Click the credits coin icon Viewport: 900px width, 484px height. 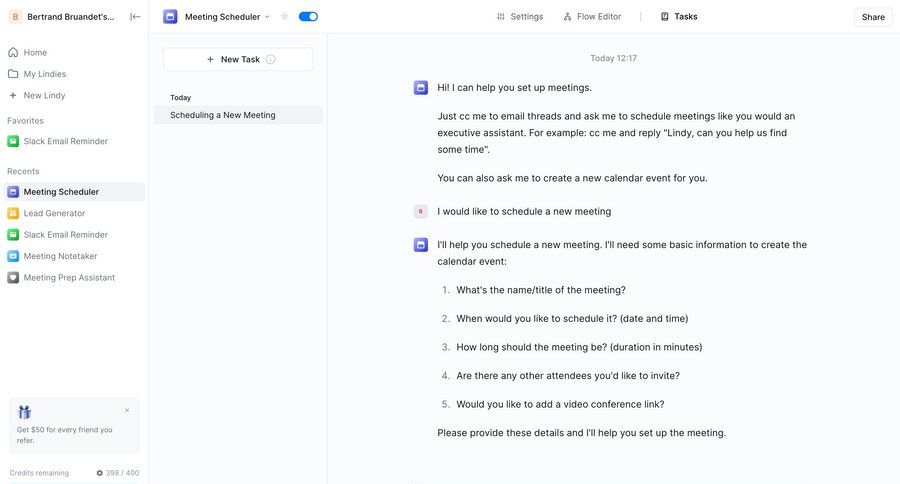(99, 473)
